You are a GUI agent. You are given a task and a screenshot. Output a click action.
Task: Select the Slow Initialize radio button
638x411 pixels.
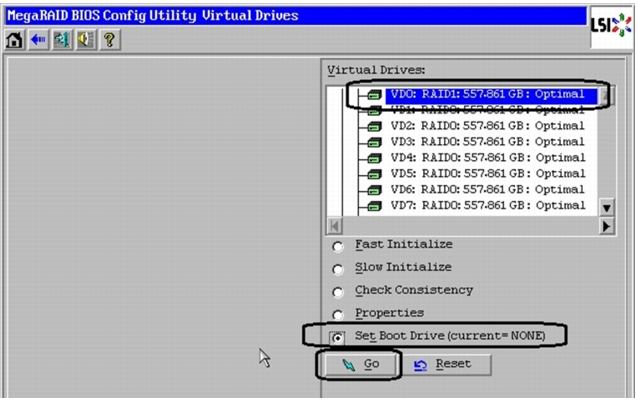pos(337,269)
